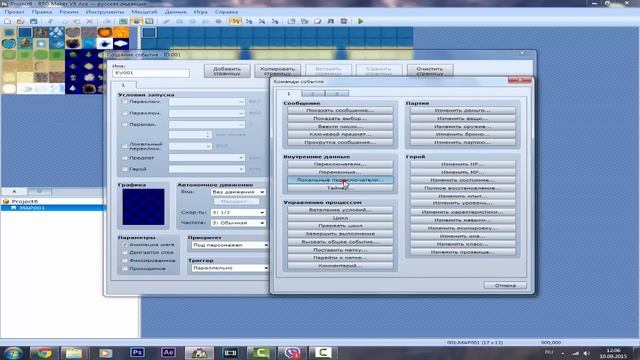Click Ветвление условий command button
This screenshot has height=360, width=640.
(340, 210)
